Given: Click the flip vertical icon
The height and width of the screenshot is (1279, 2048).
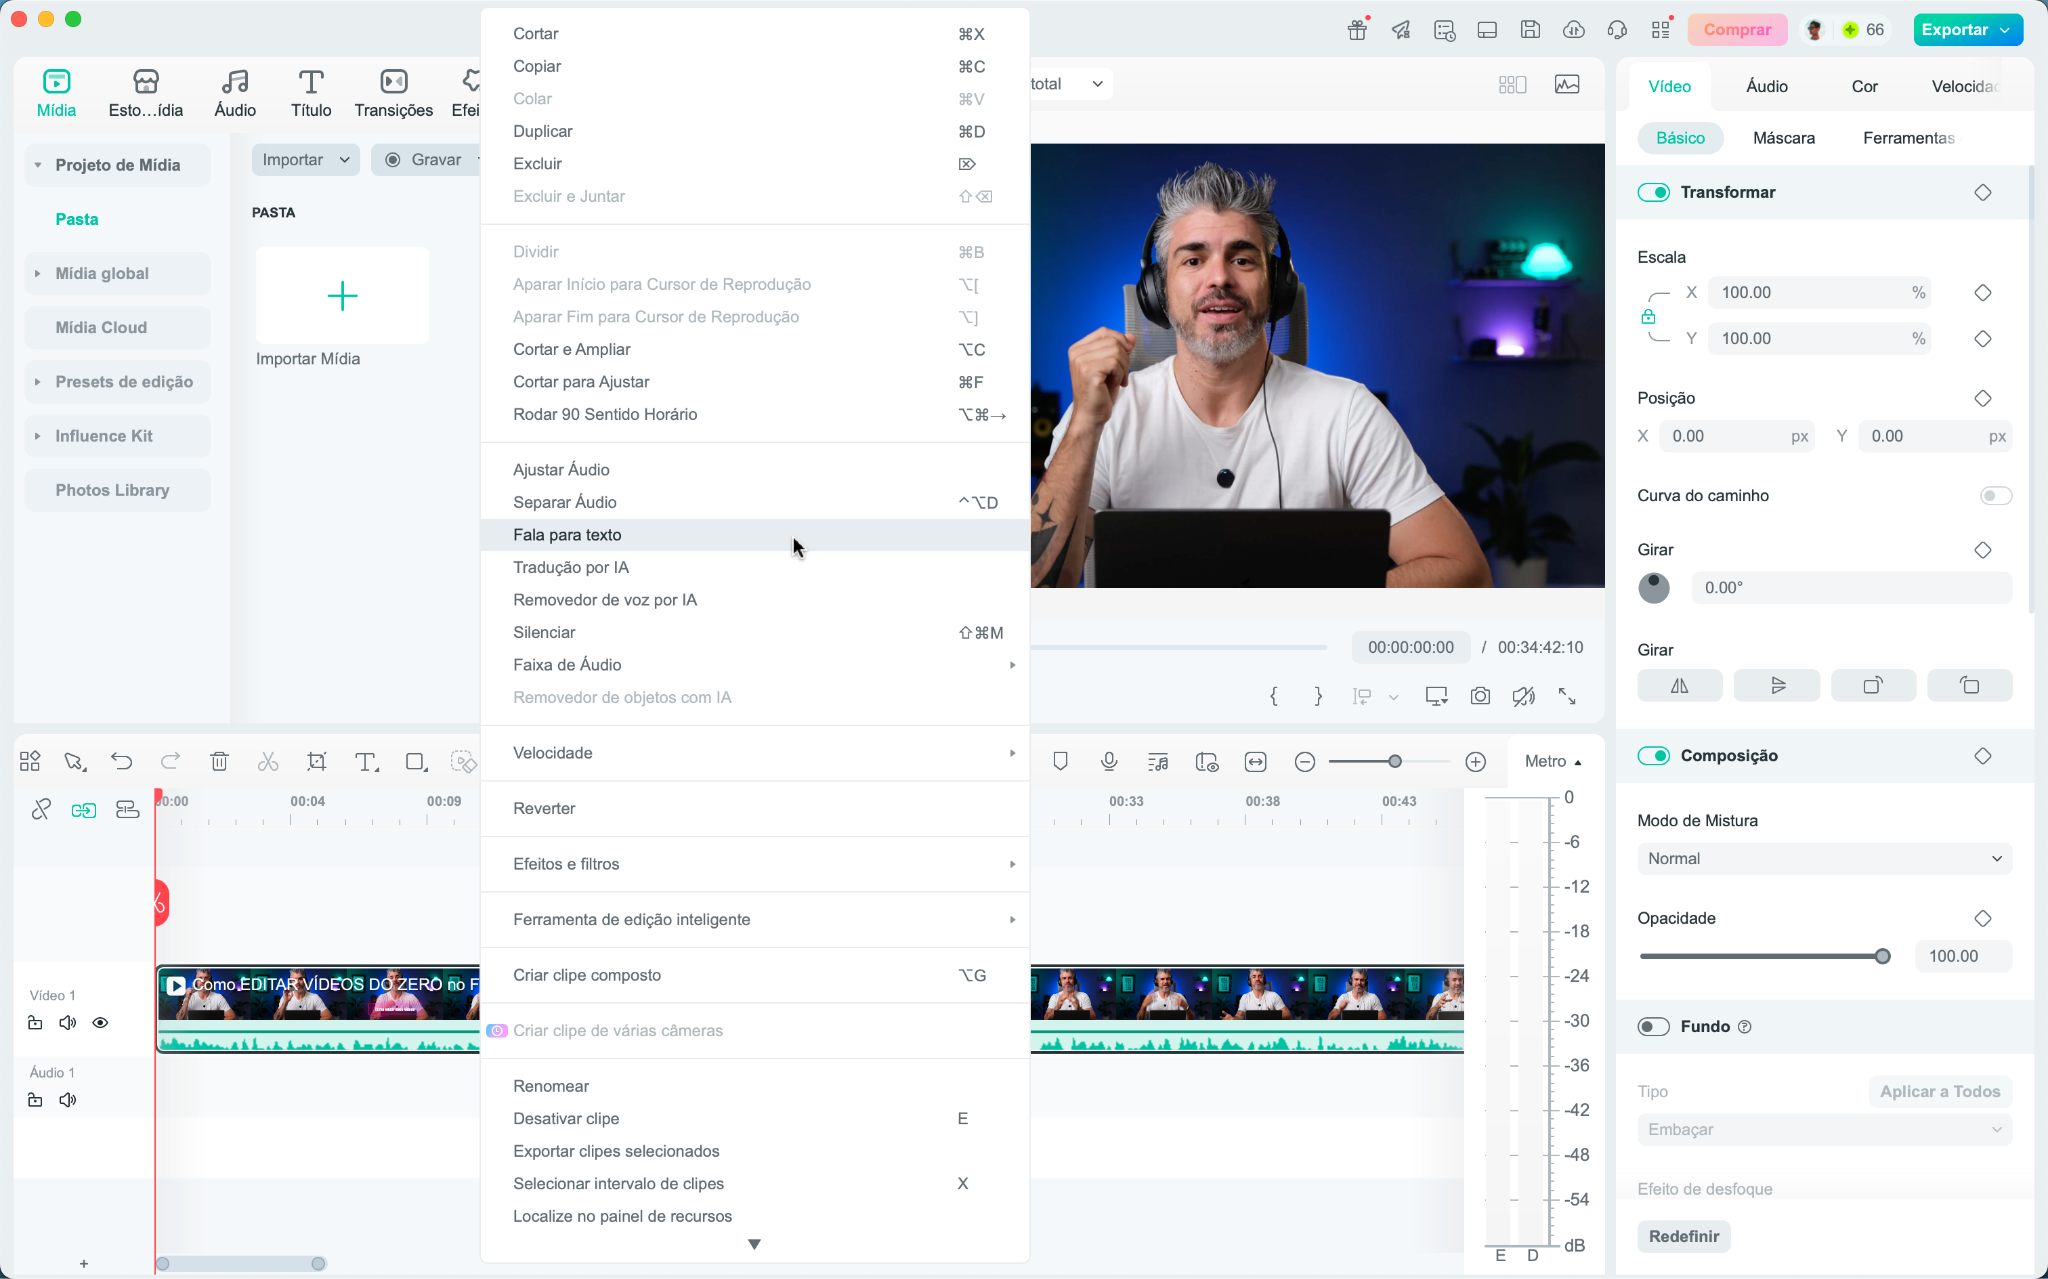Looking at the screenshot, I should click(1777, 685).
